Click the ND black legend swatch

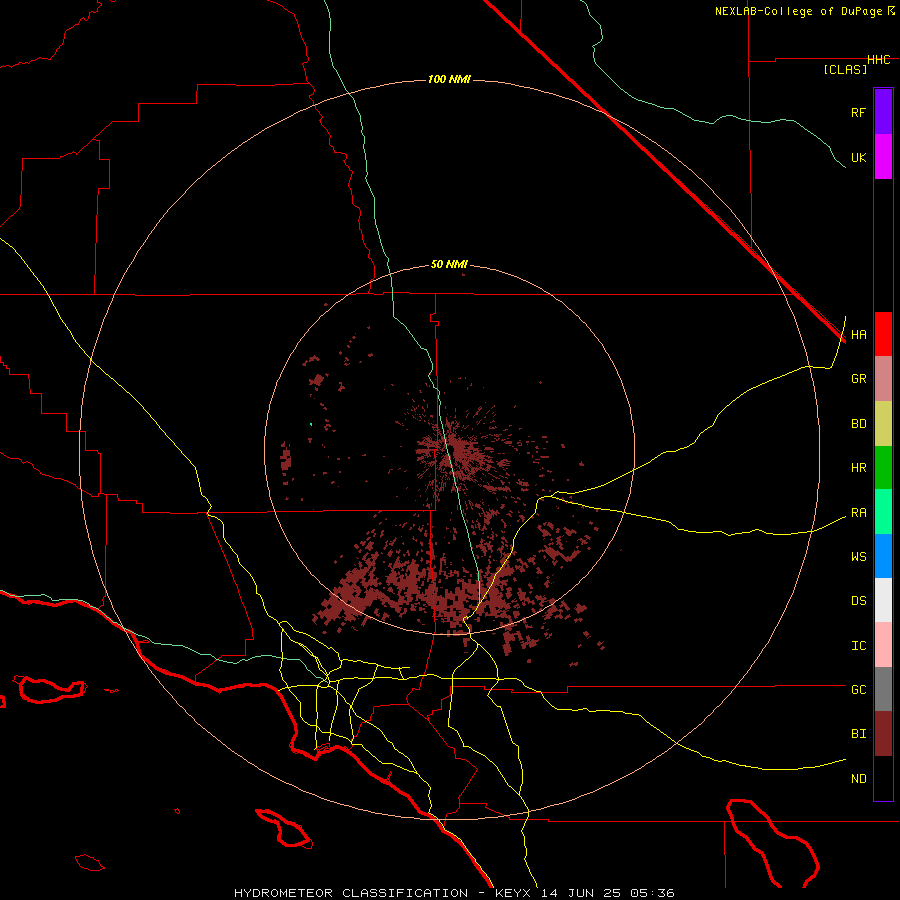883,778
